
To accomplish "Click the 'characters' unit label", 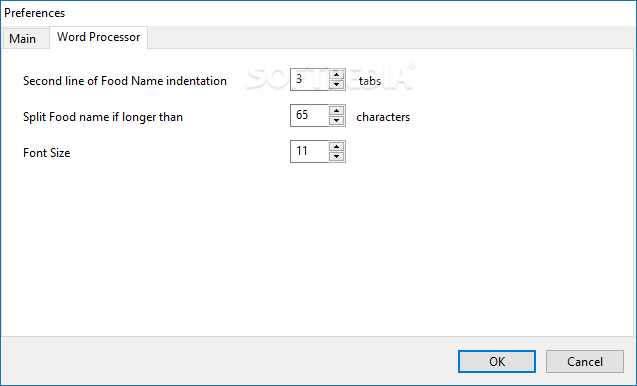I will [x=383, y=117].
